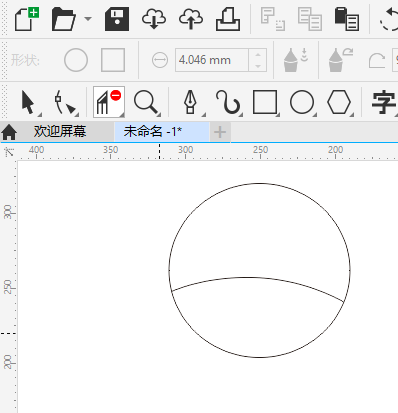Select the Polygon tool

tap(339, 102)
